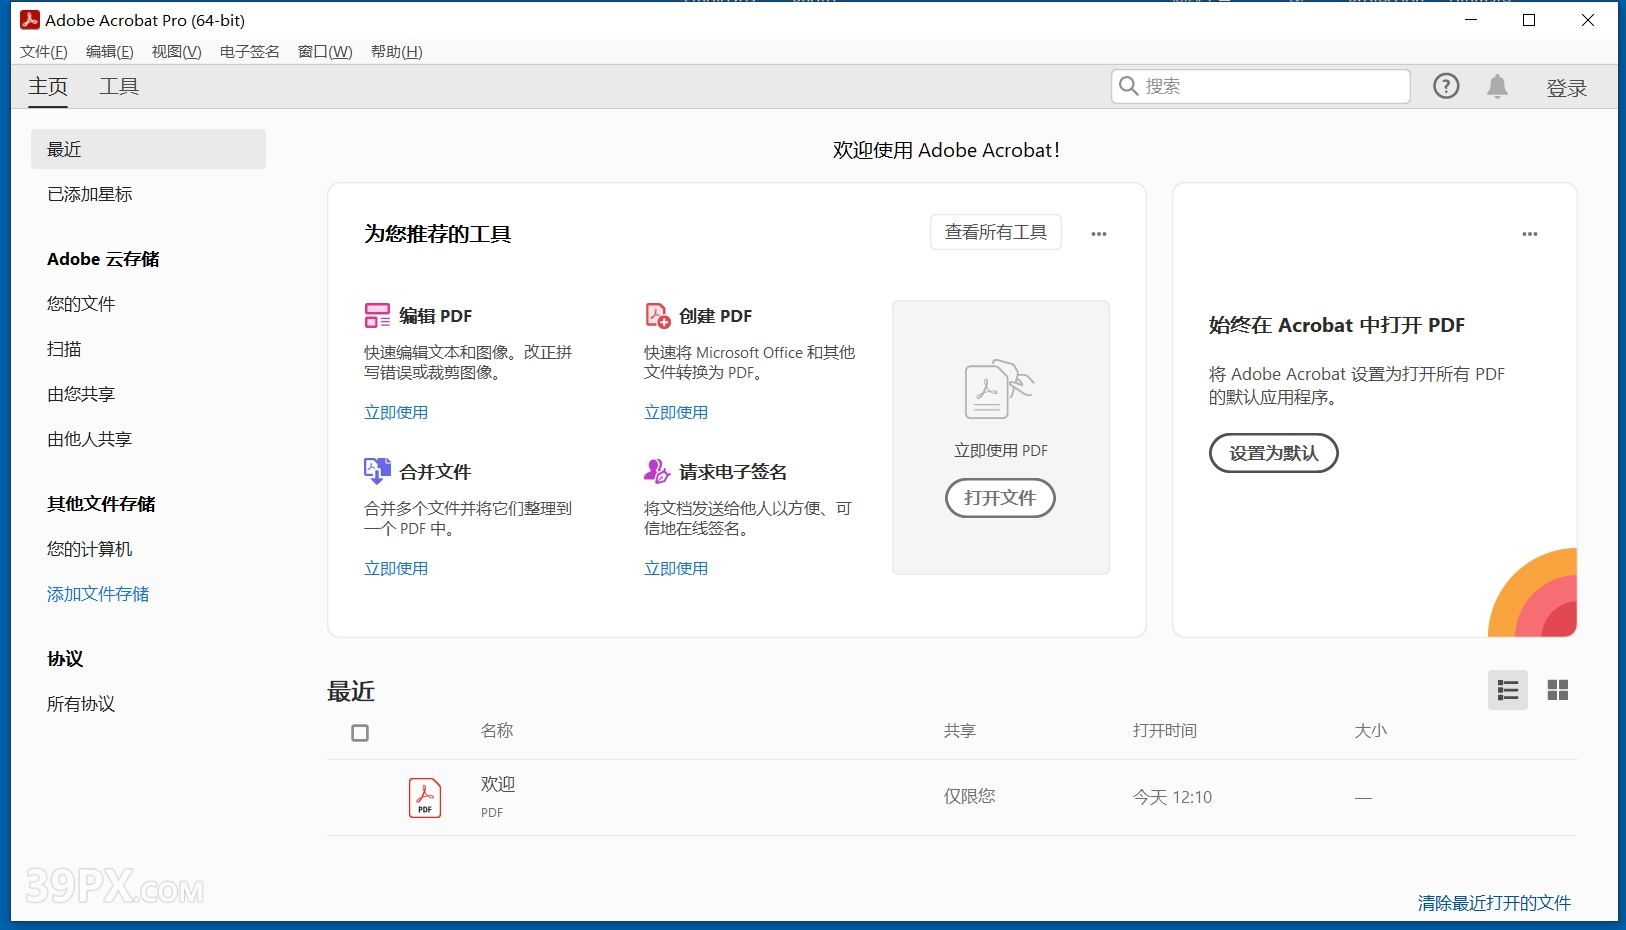The image size is (1626, 930).
Task: Click 立即使用 under 创建 PDF
Action: point(676,412)
